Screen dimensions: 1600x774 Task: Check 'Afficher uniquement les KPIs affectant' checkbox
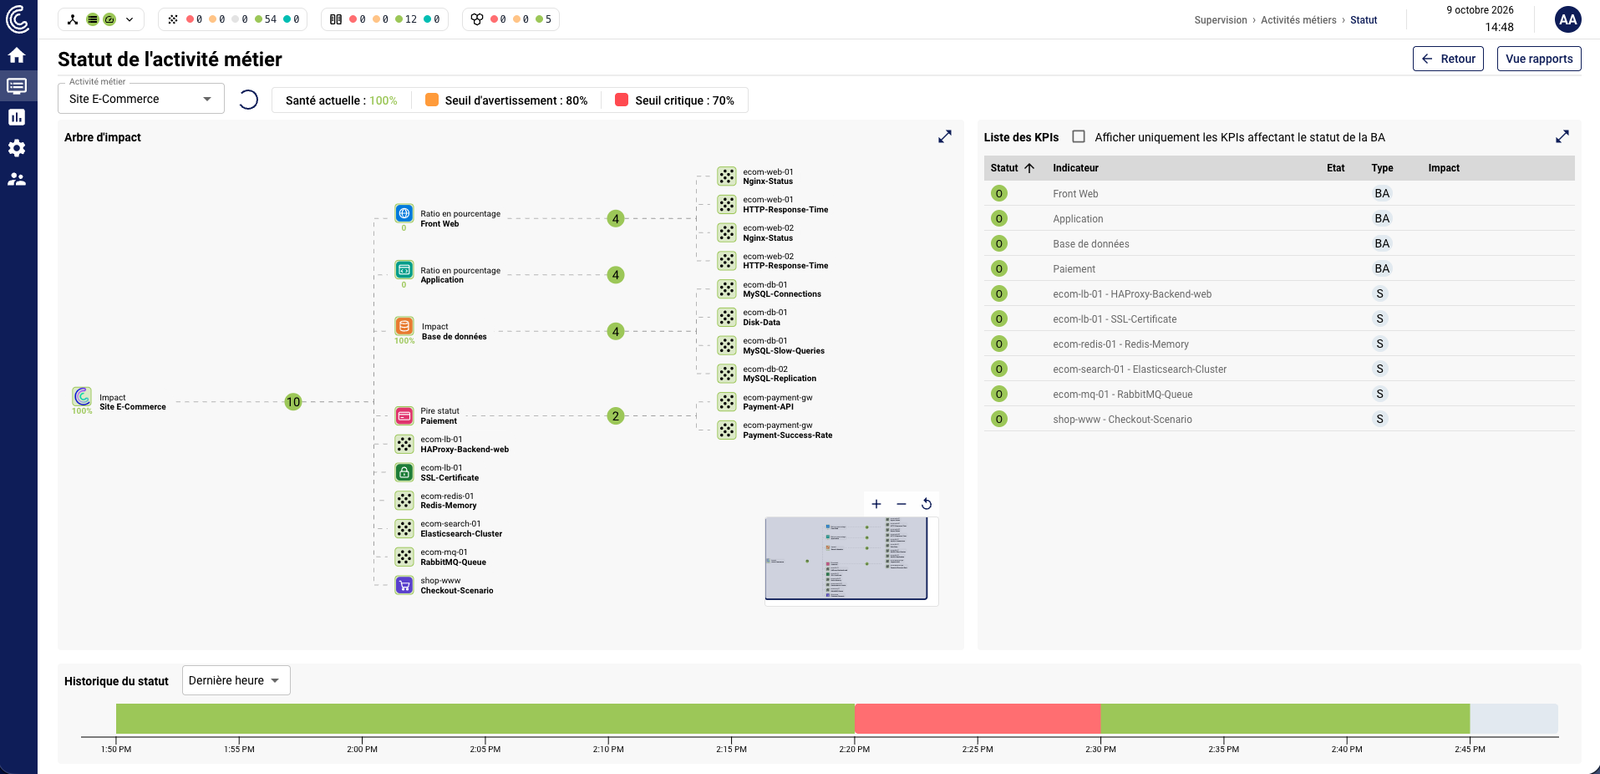click(x=1078, y=137)
